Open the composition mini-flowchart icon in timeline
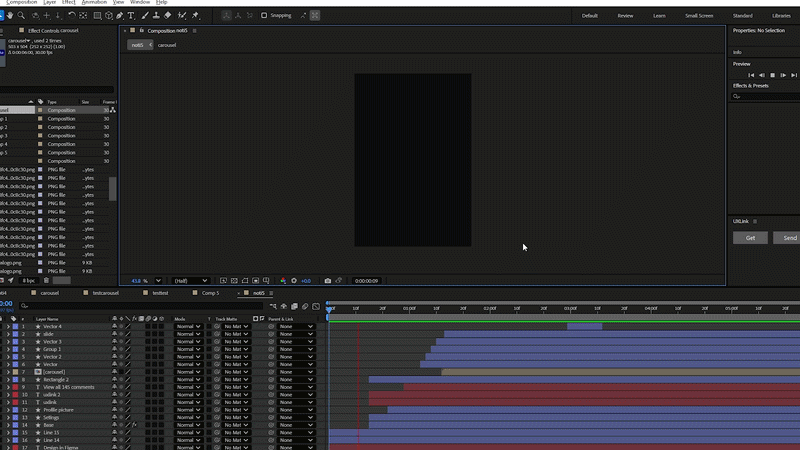The image size is (800, 450). (x=273, y=306)
